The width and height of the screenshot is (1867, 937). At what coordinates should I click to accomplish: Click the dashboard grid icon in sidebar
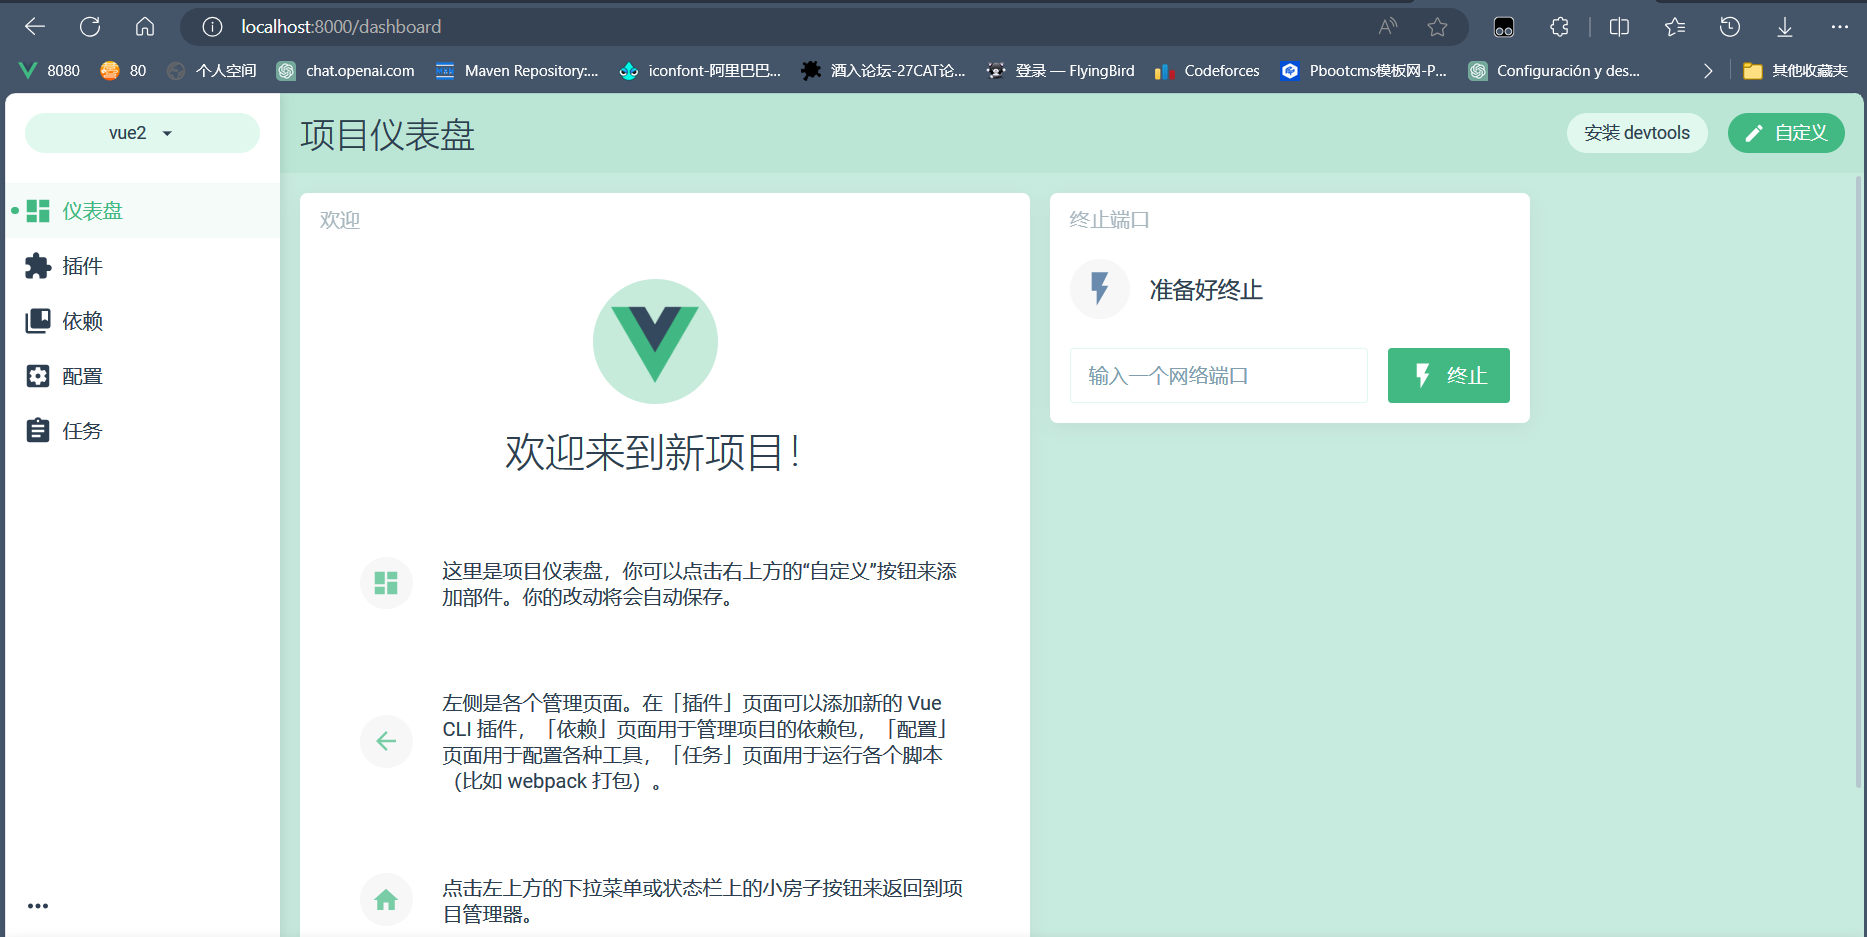(38, 211)
